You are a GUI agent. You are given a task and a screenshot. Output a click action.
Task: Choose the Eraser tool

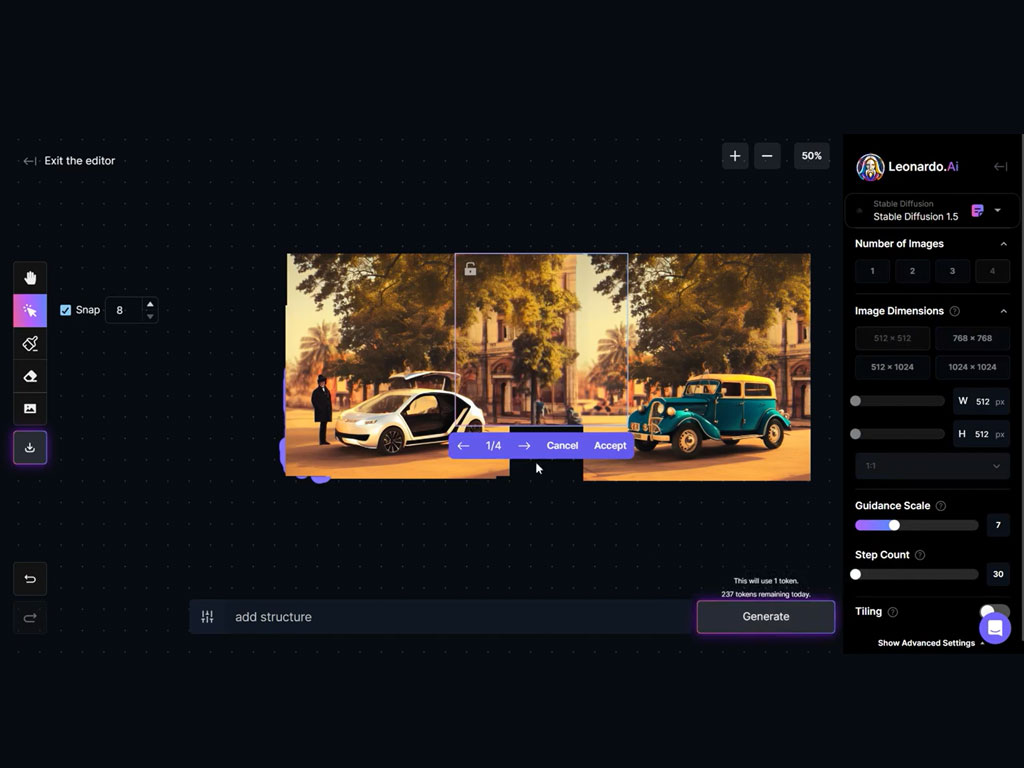point(30,377)
